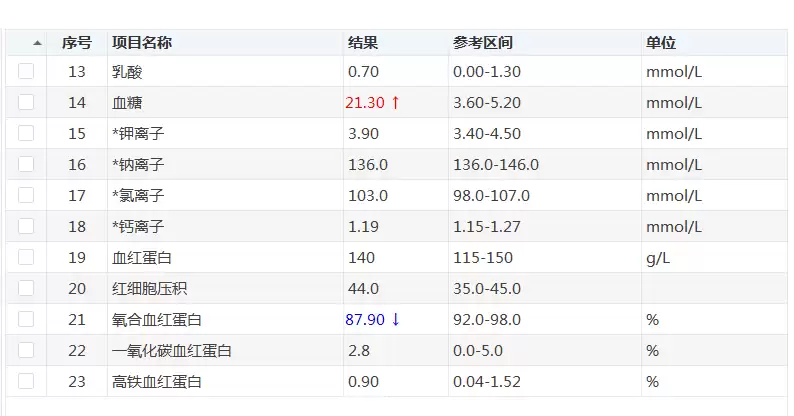794x416 pixels.
Task: Check the box for 乳酸 row
Action: 26,71
